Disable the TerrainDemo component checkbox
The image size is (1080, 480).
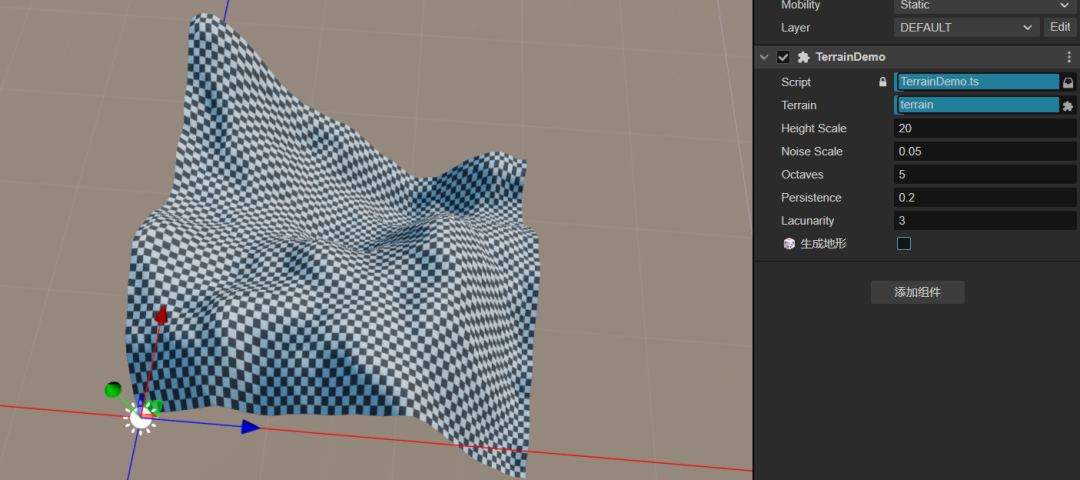tap(783, 57)
